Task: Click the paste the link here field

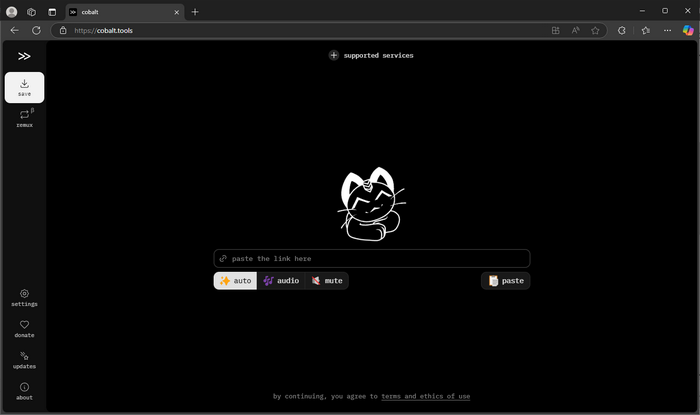Action: (371, 258)
